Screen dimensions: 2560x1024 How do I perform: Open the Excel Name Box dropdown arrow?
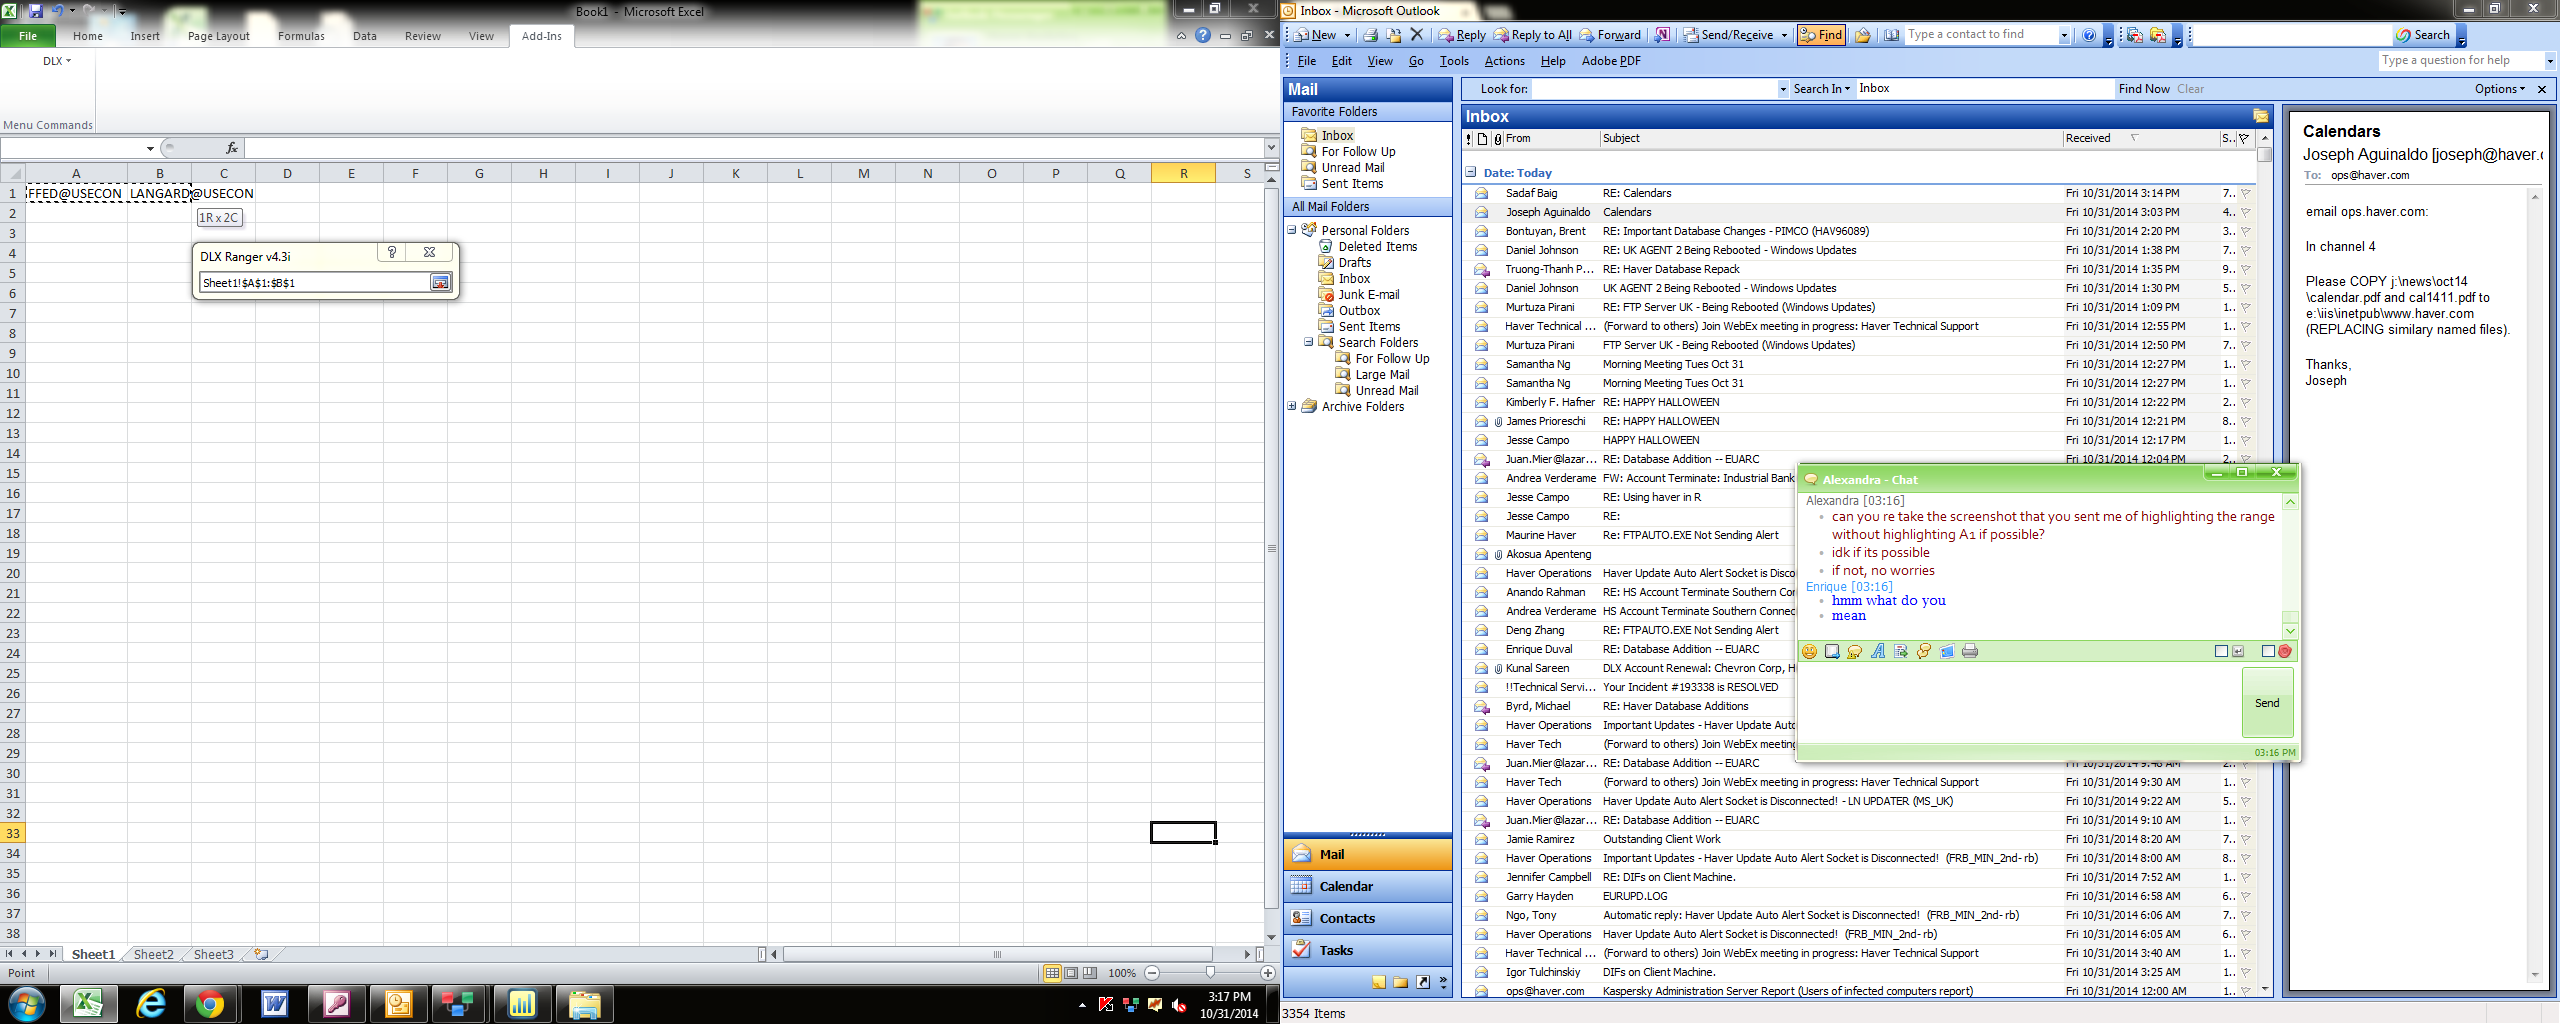(x=150, y=148)
